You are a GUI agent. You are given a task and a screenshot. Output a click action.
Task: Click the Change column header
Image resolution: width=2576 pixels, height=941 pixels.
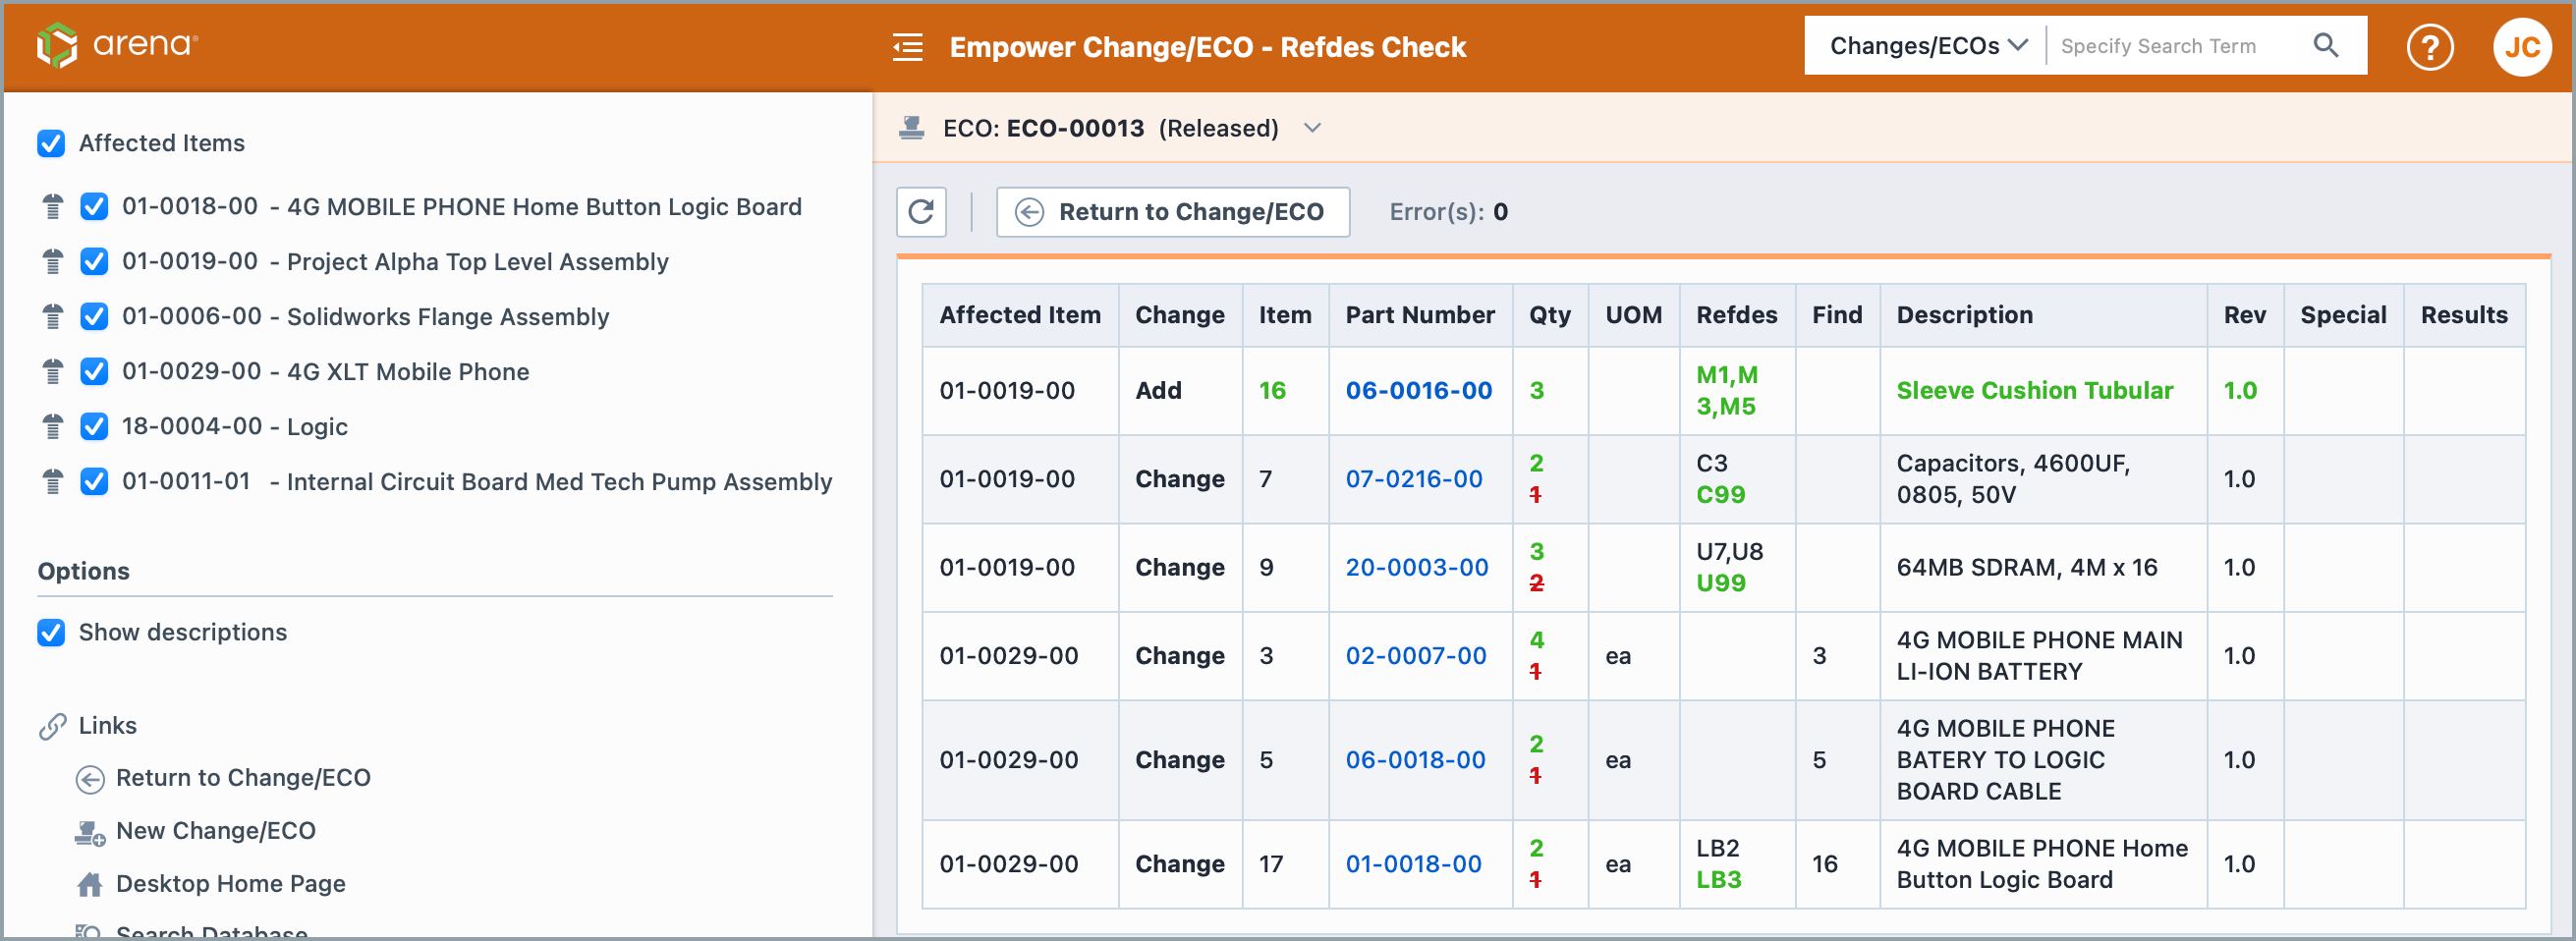1179,315
